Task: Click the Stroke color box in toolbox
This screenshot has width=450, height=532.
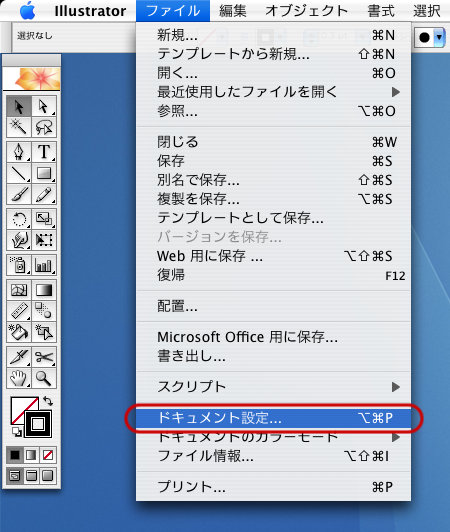Action: point(38,423)
